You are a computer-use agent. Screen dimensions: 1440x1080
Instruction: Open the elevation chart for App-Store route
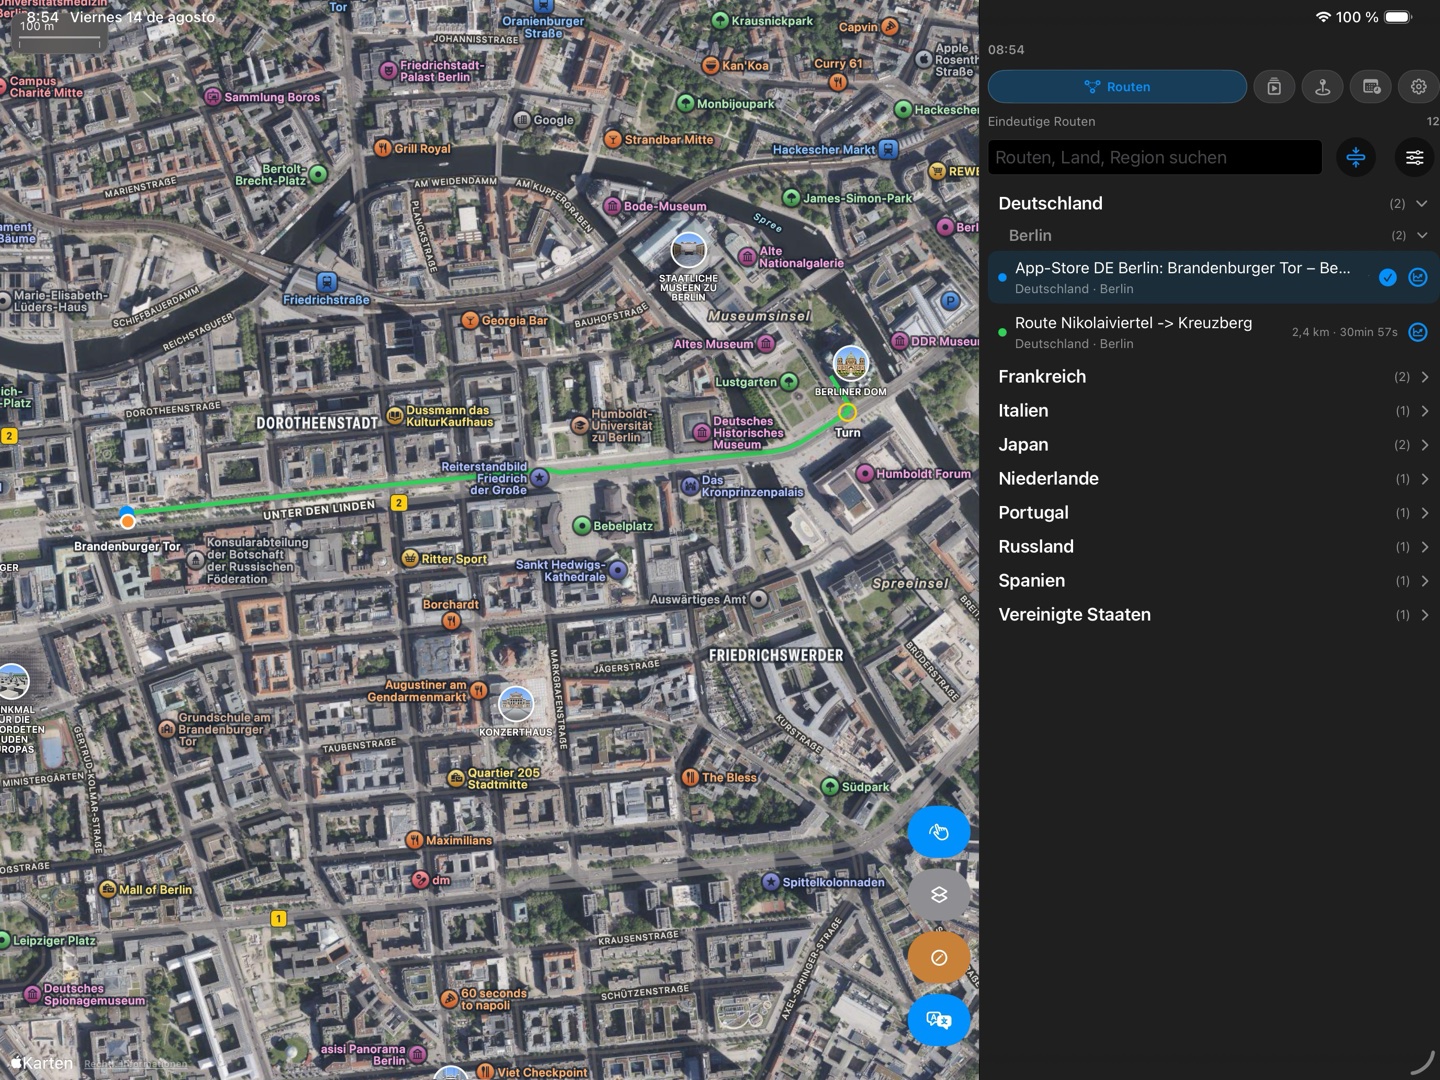[x=1418, y=277]
